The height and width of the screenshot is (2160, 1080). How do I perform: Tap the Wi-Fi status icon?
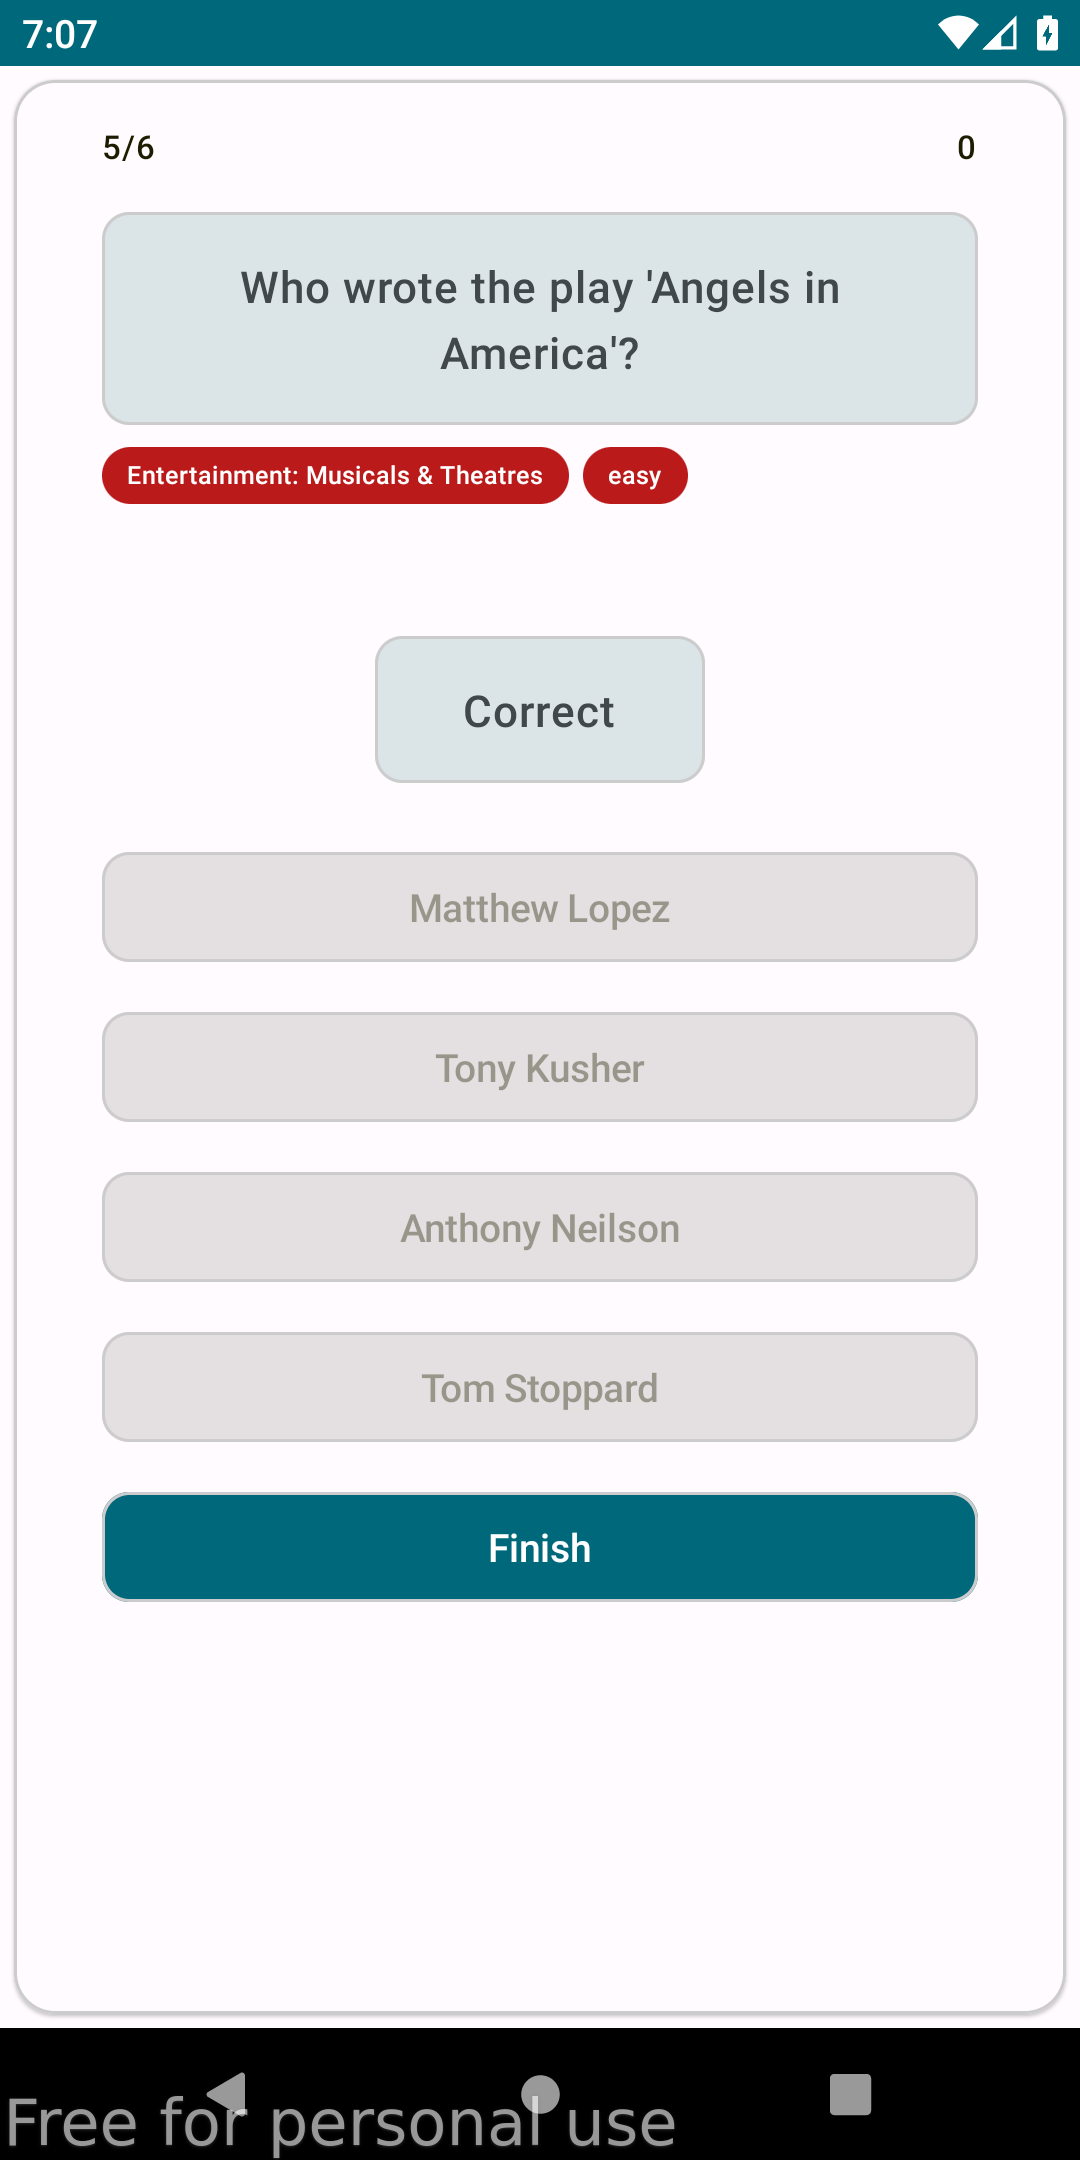(957, 34)
